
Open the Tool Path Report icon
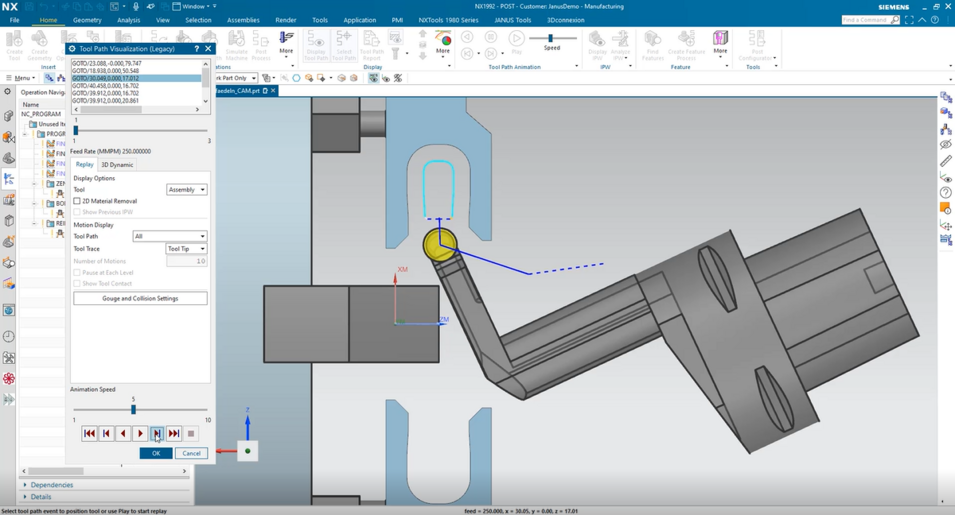click(x=372, y=45)
